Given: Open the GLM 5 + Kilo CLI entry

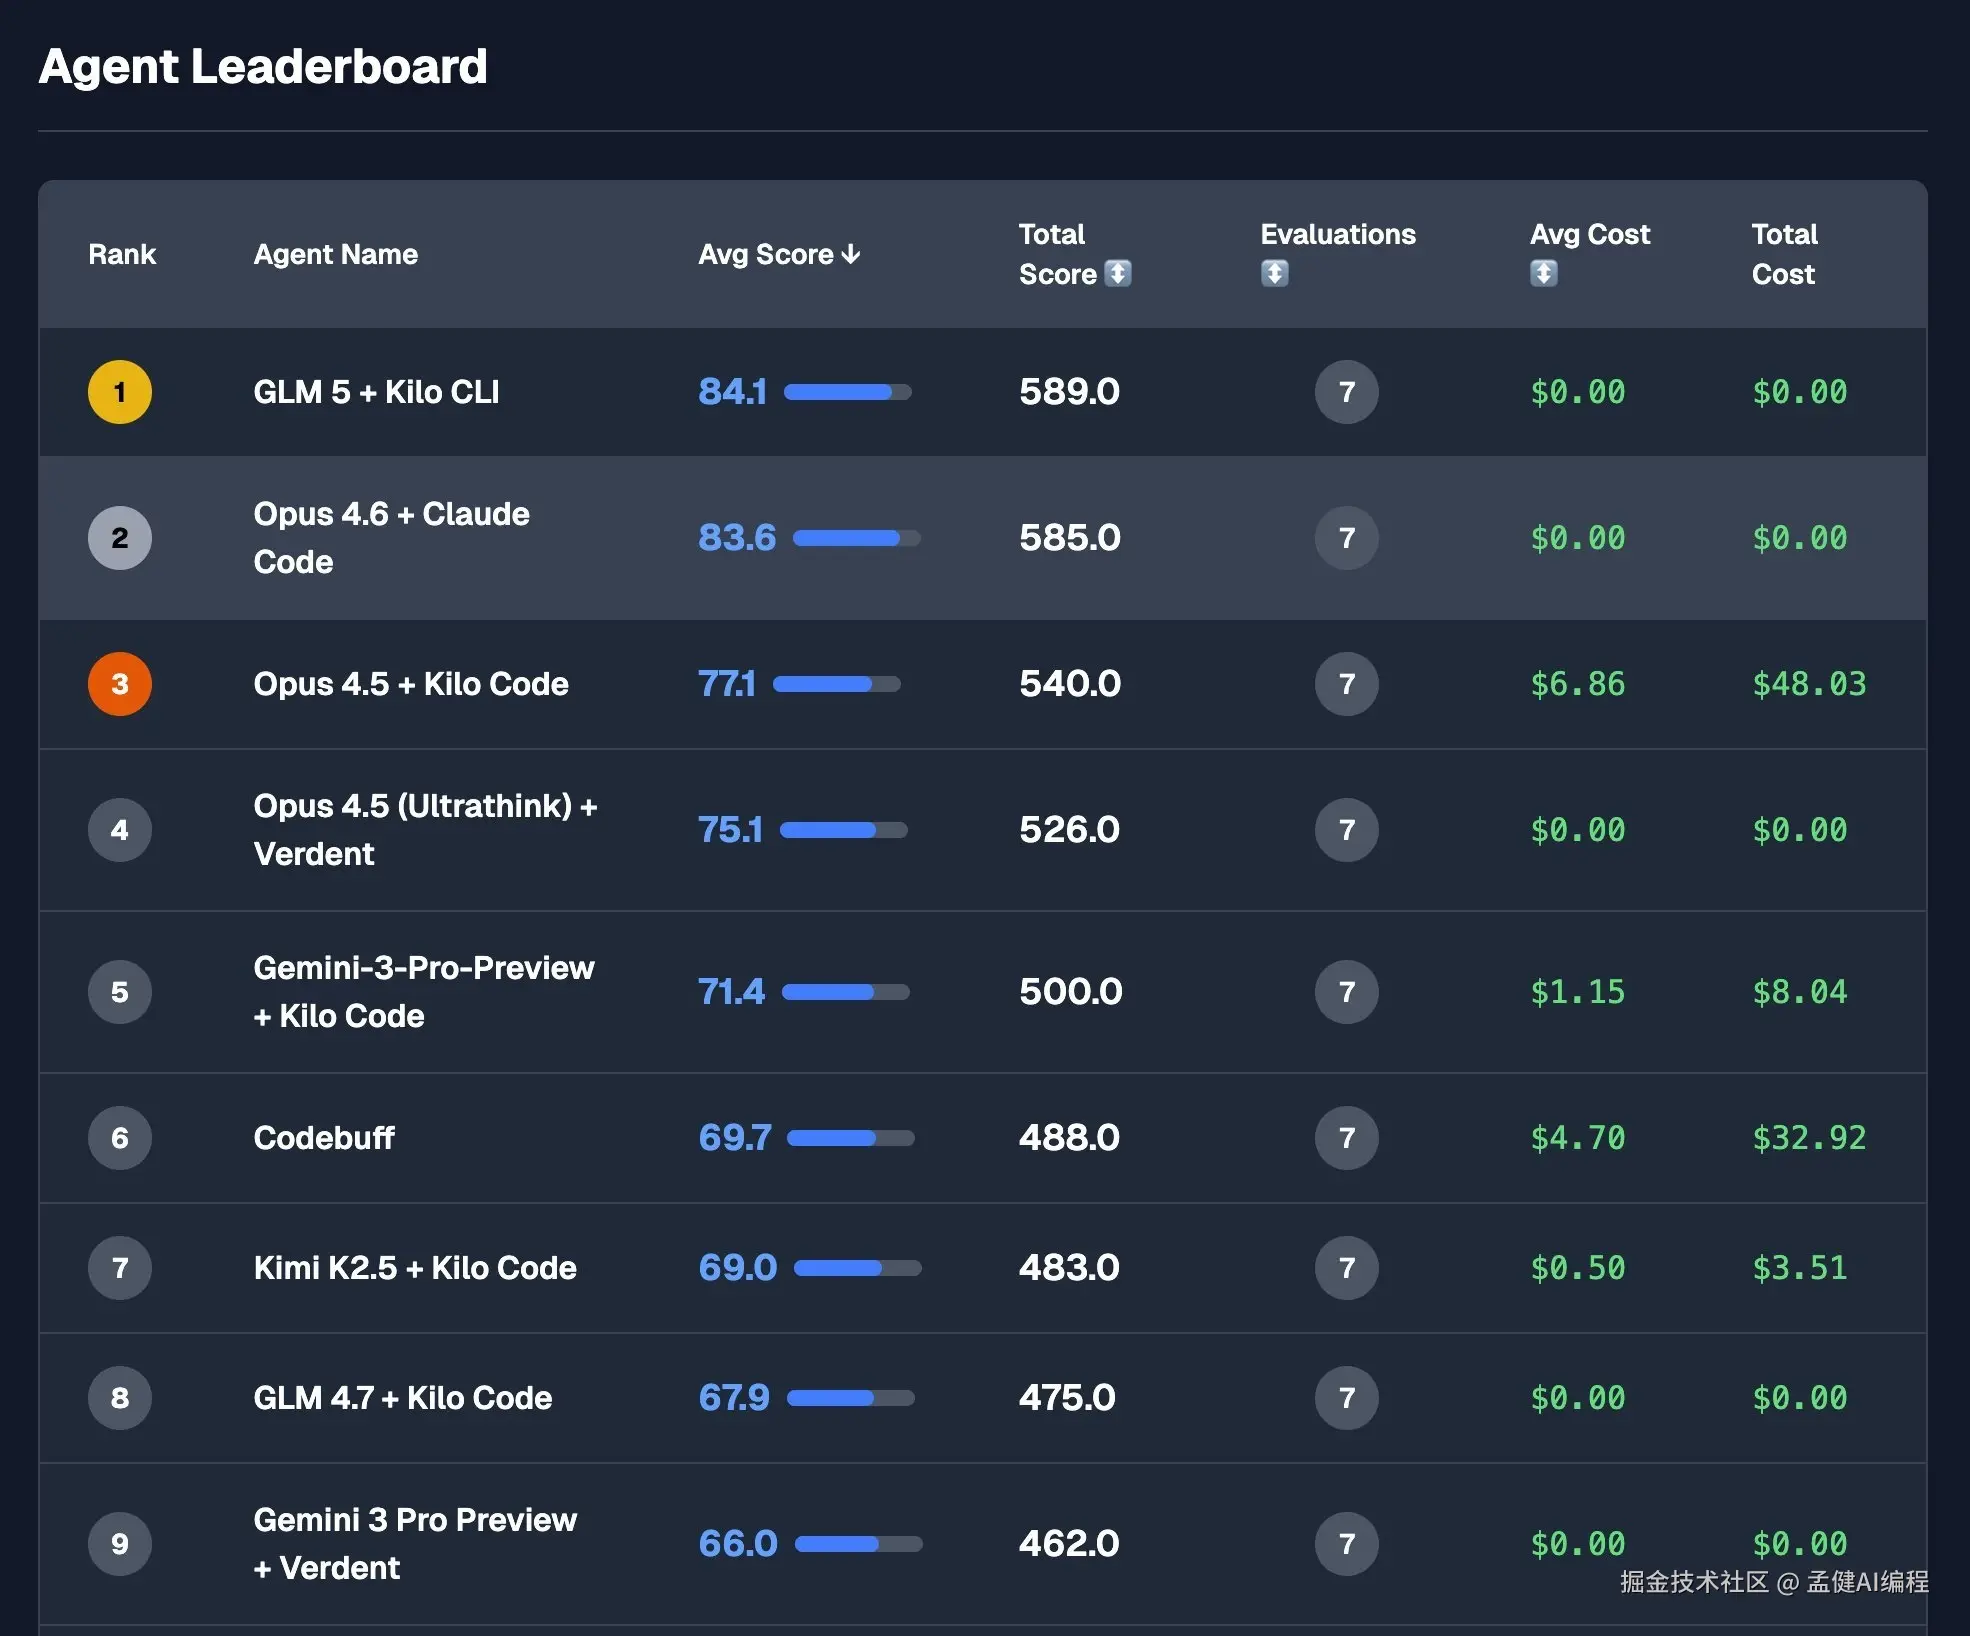Looking at the screenshot, I should pyautogui.click(x=376, y=392).
